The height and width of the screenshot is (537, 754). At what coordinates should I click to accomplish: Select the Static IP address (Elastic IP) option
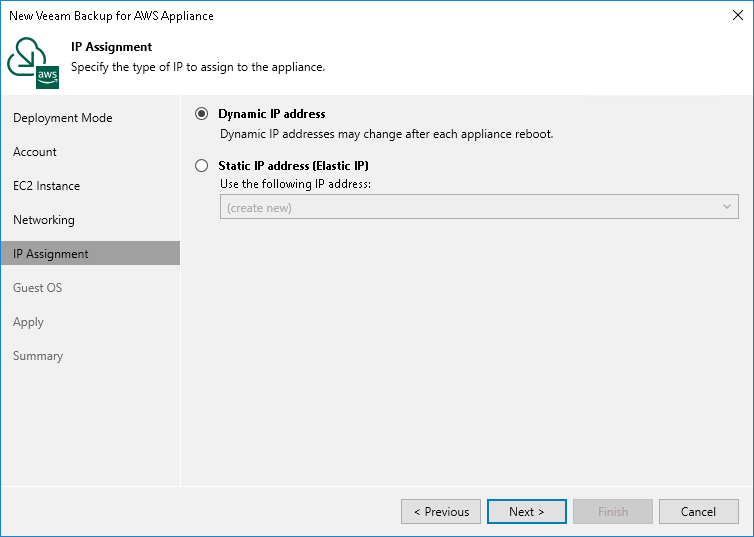202,166
